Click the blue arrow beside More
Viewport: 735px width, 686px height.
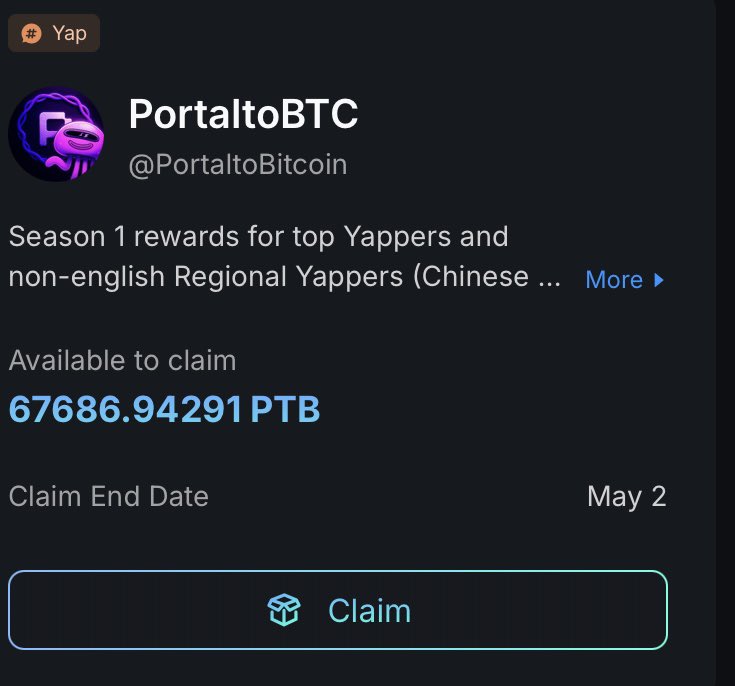coord(659,280)
